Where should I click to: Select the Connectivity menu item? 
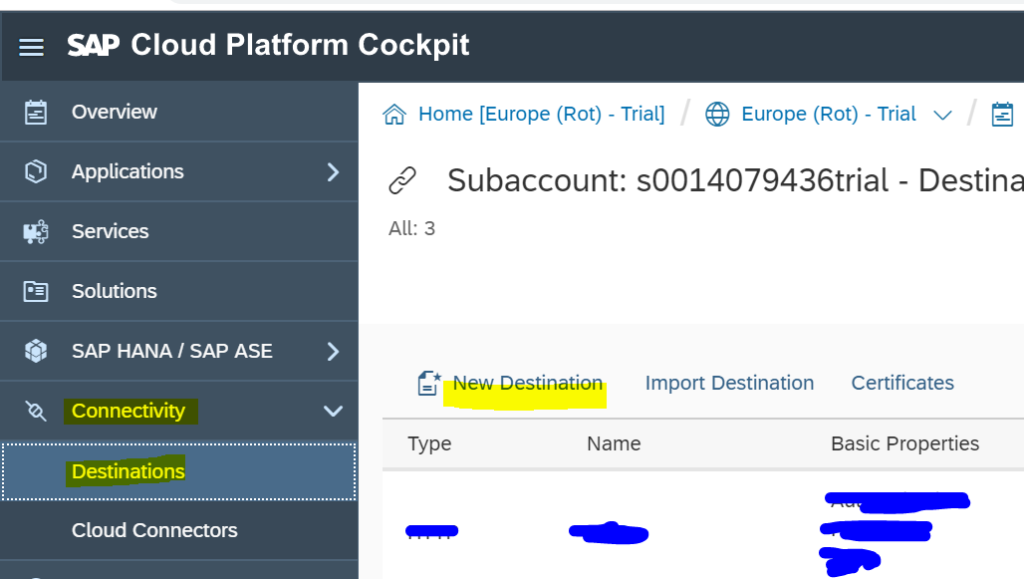[x=178, y=411]
